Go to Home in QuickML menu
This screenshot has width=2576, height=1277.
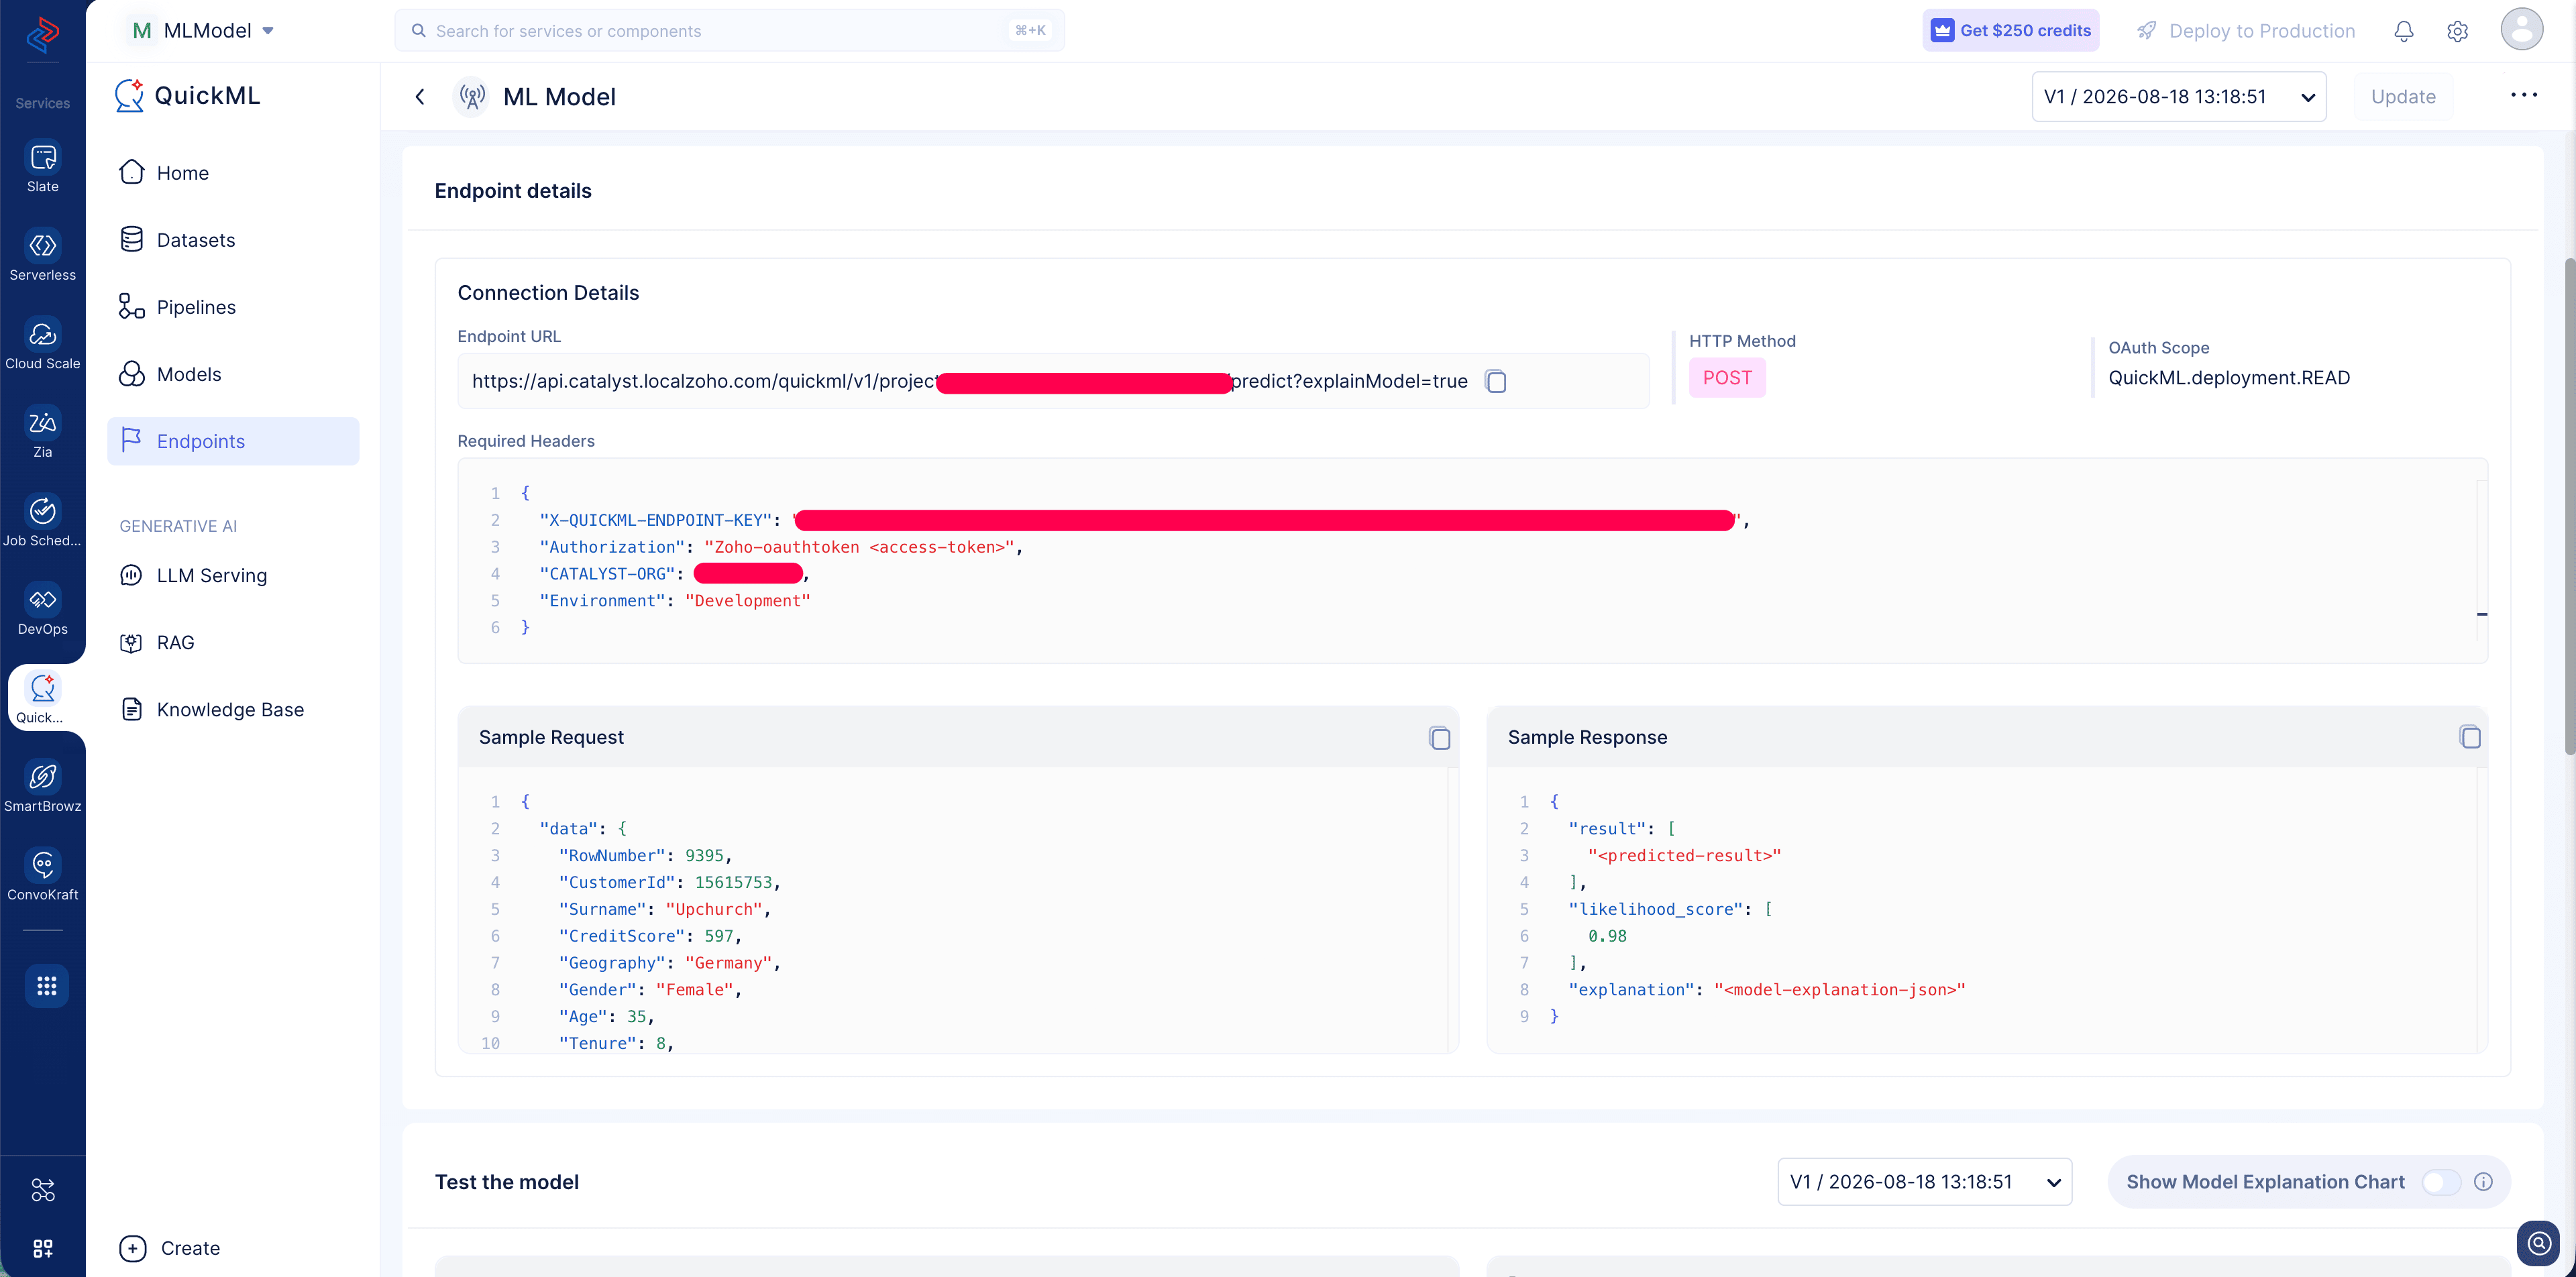point(233,173)
